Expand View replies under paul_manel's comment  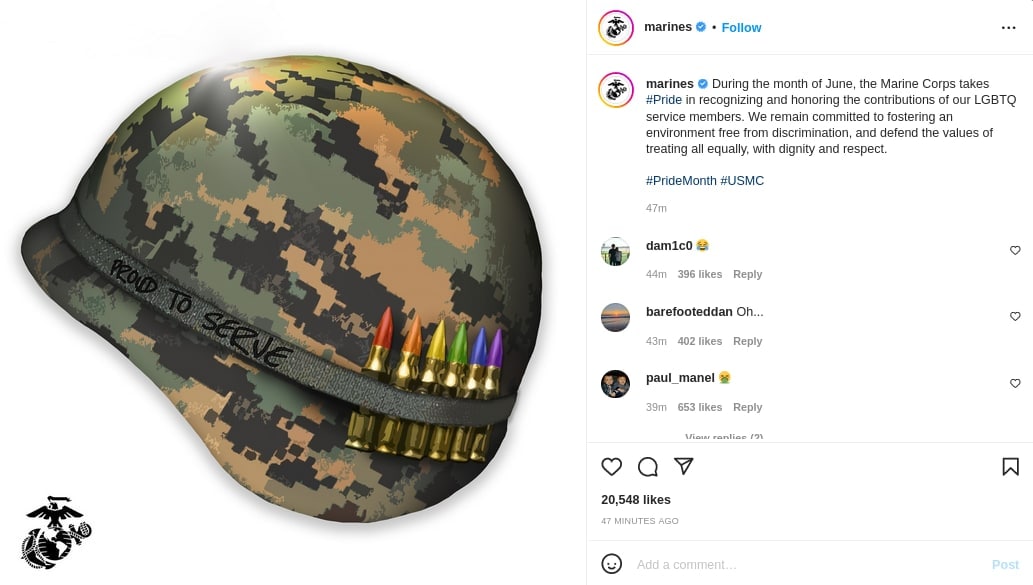[x=724, y=437]
